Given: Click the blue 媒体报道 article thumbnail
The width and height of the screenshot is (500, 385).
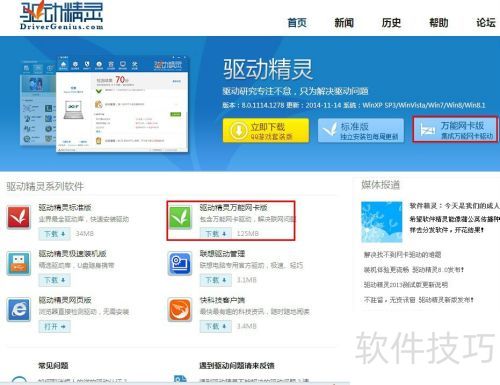Looking at the screenshot, I should (382, 222).
